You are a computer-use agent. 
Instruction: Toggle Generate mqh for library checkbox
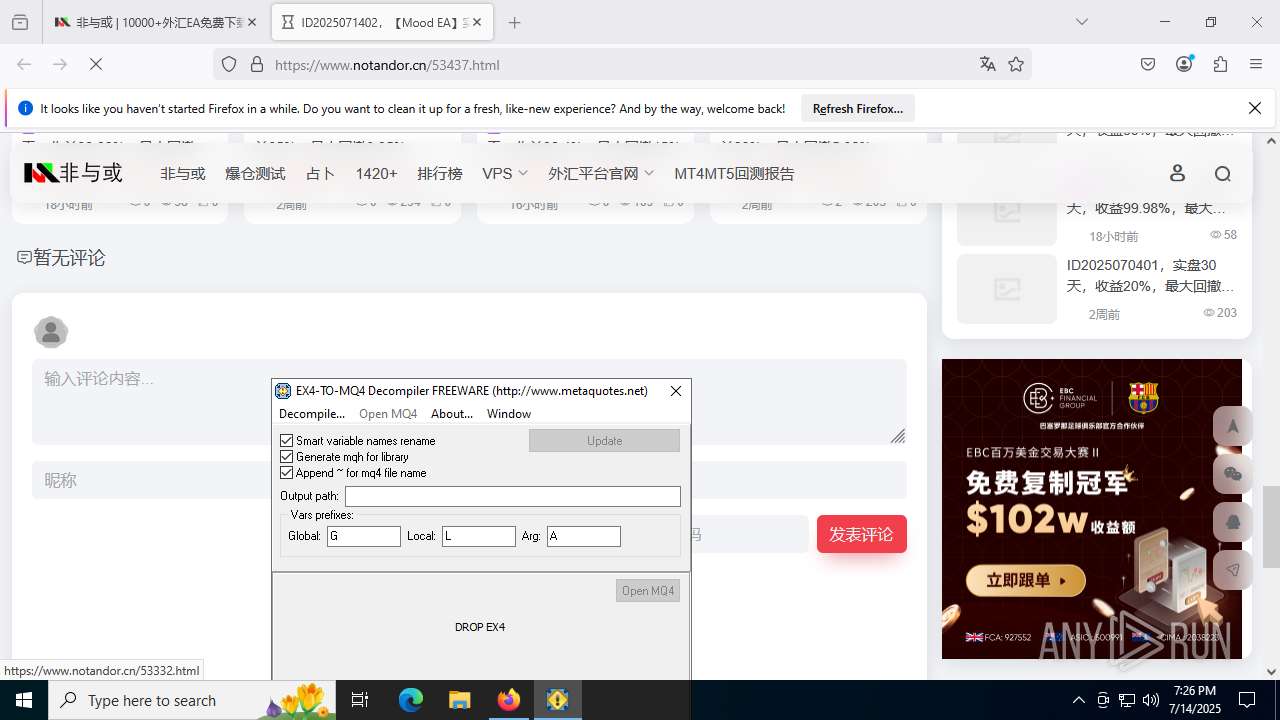click(287, 456)
